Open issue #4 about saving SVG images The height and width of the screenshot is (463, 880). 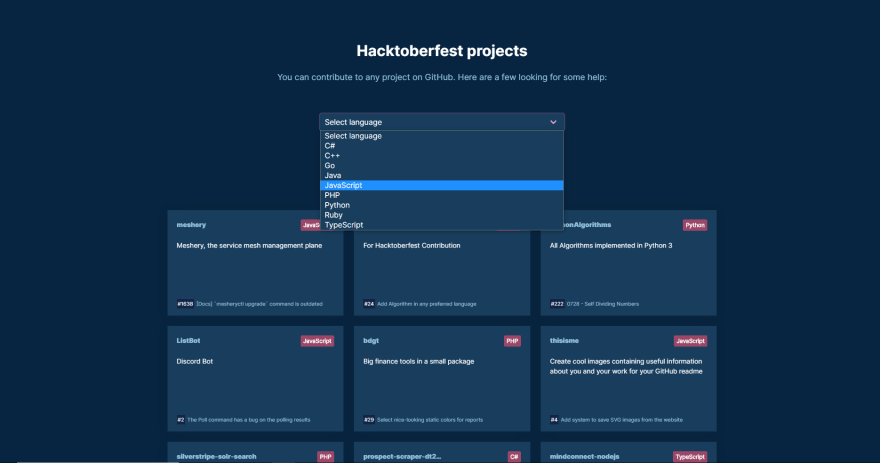click(616, 419)
